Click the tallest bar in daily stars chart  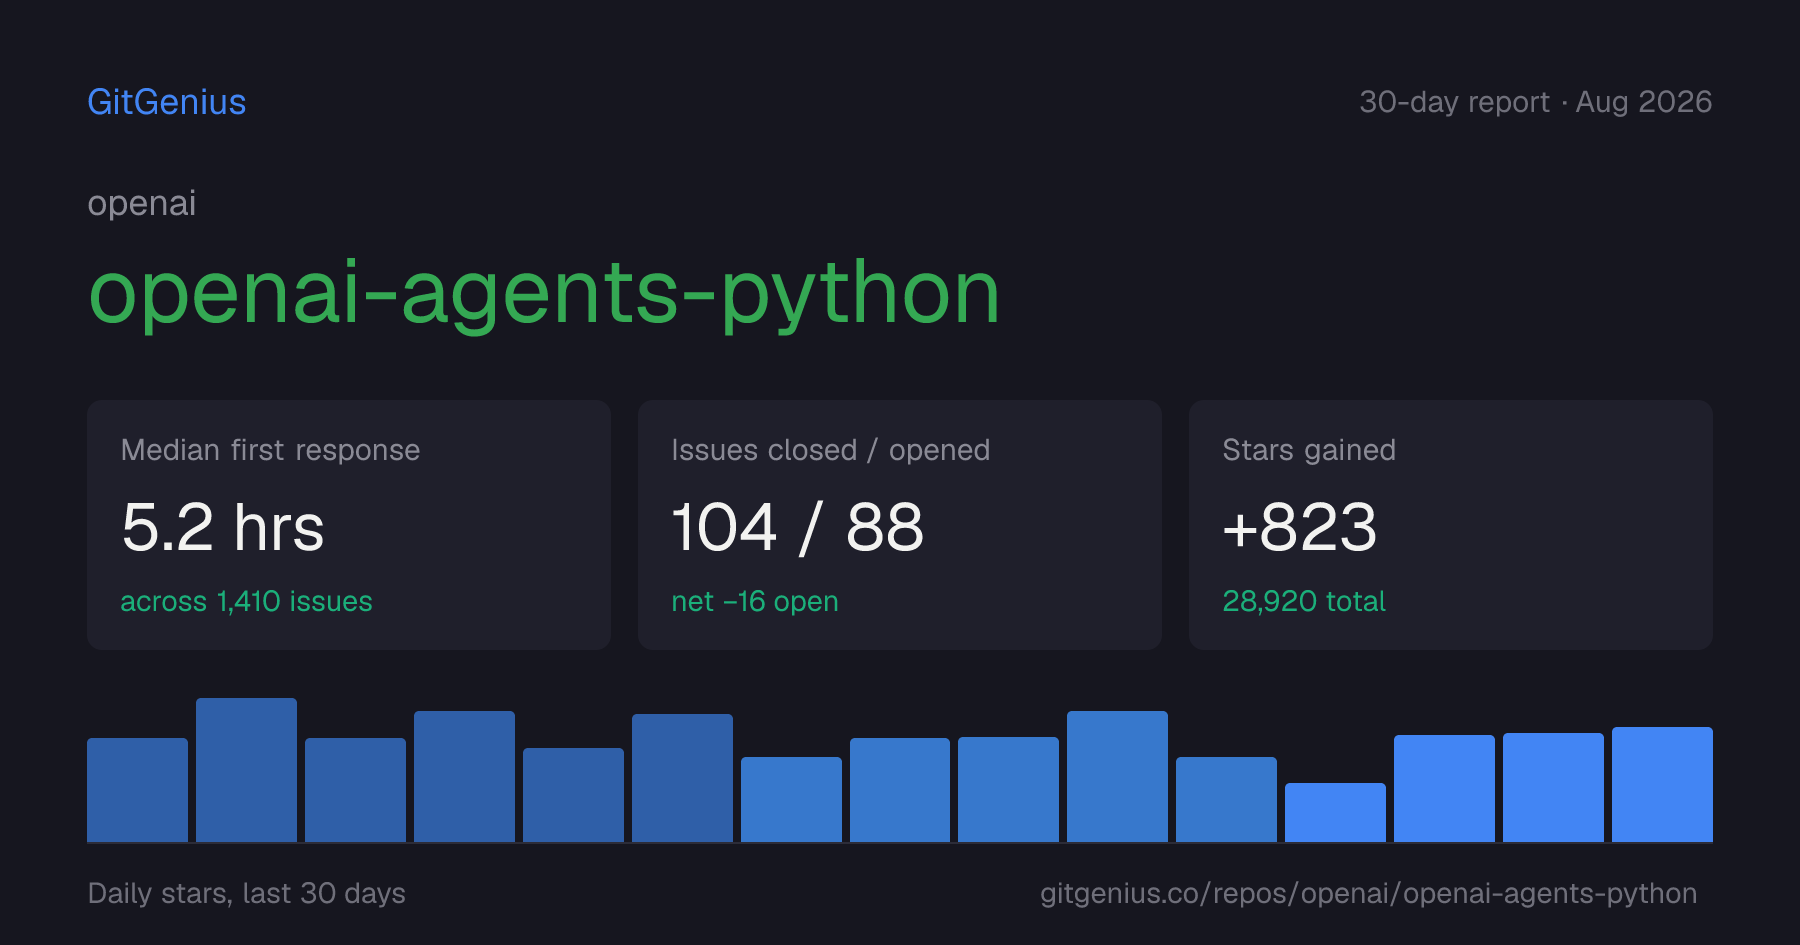[246, 770]
